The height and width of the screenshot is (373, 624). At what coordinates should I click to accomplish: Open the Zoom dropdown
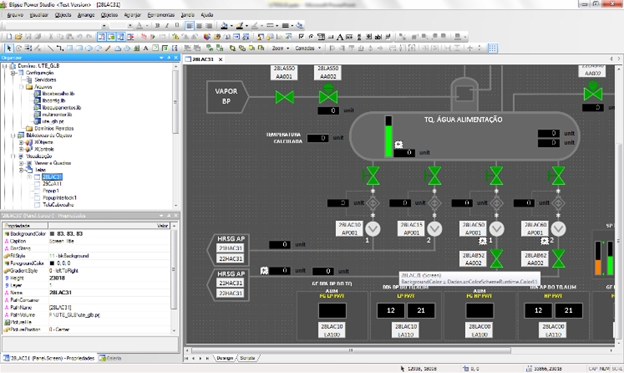280,48
